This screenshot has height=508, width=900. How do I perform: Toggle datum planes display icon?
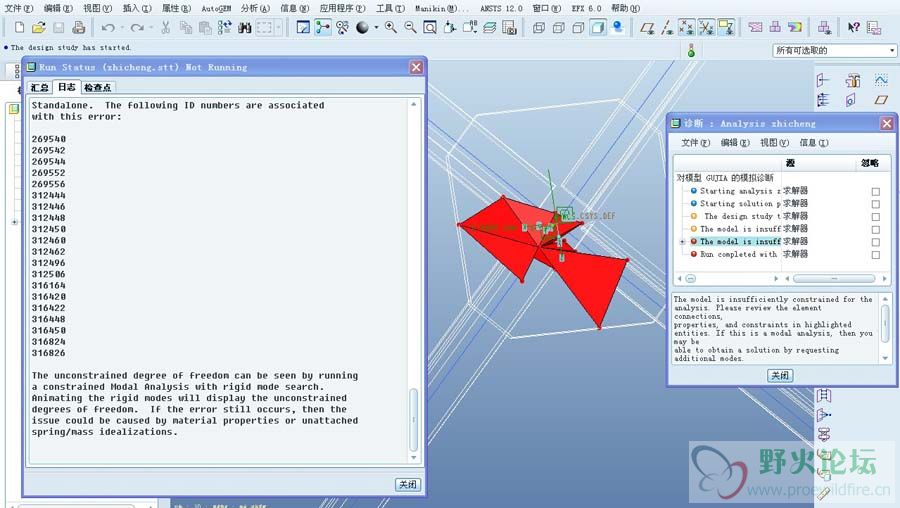(647, 27)
